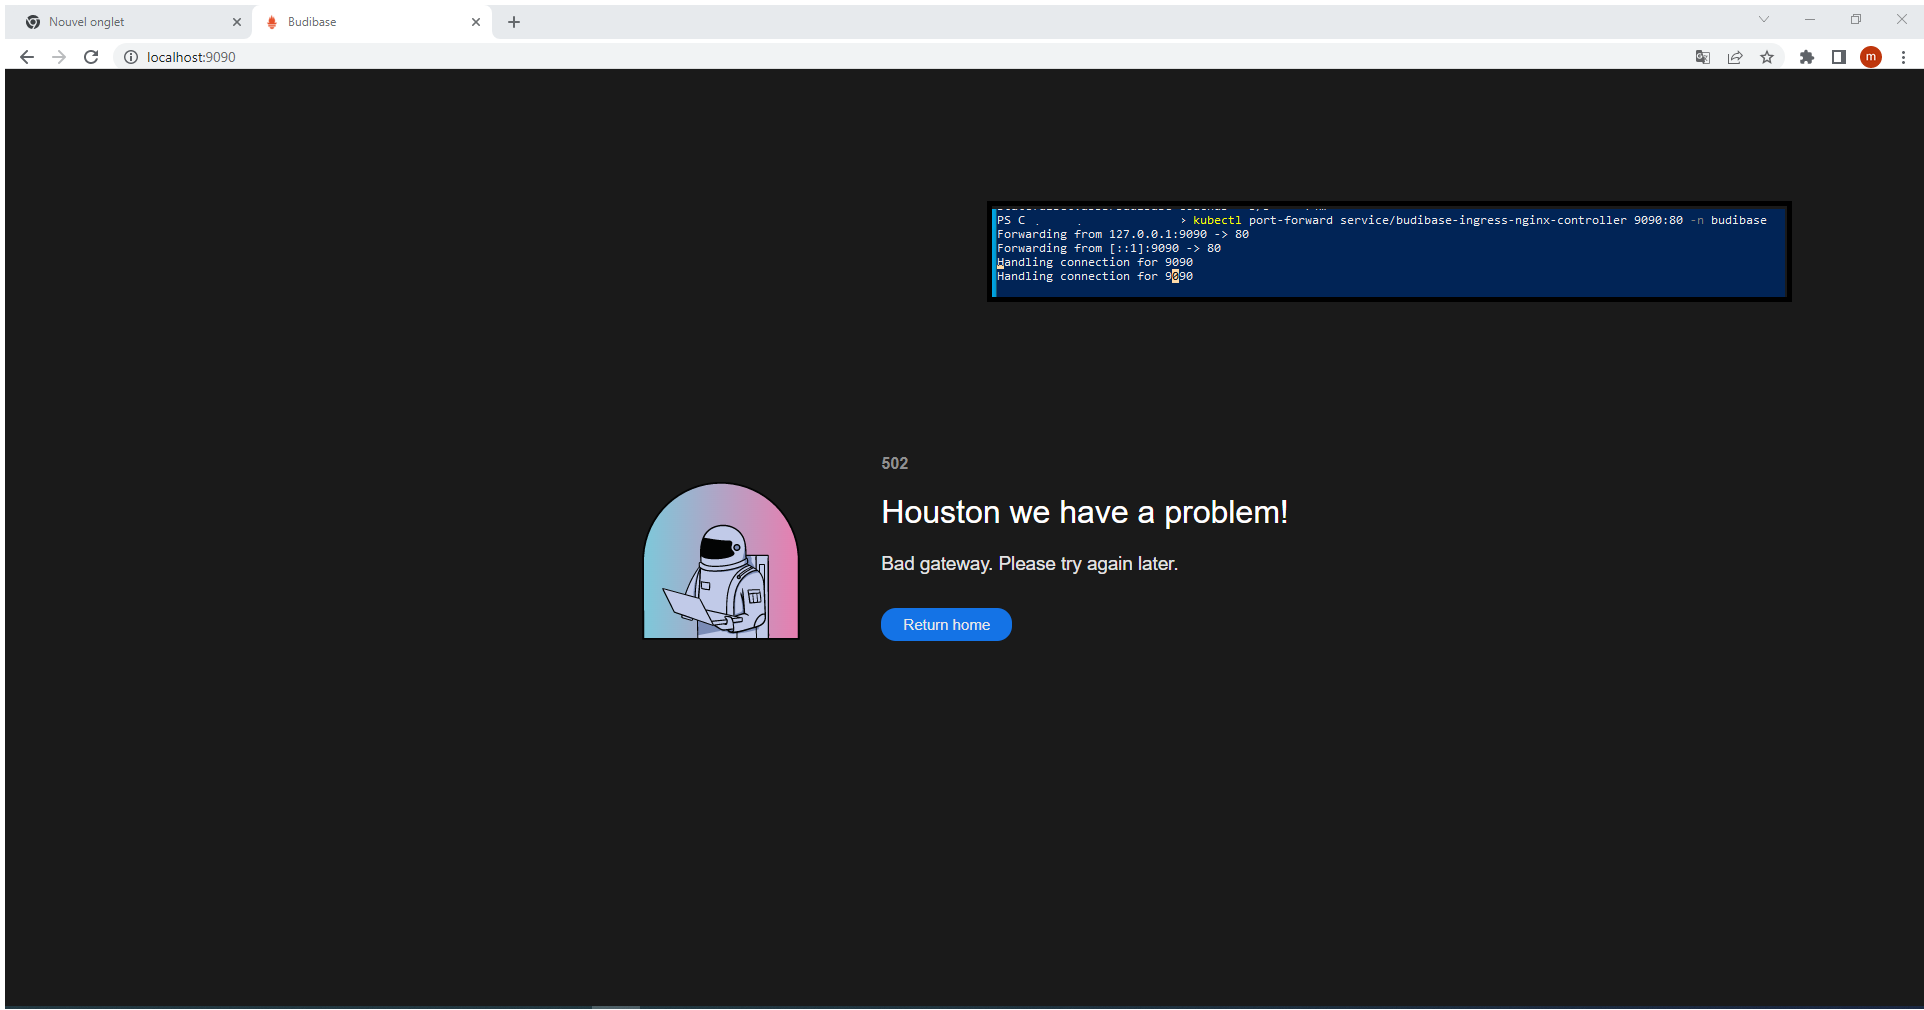Restore down the Chrome window
Screen dimensions: 1924x1010
pyautogui.click(x=1856, y=19)
